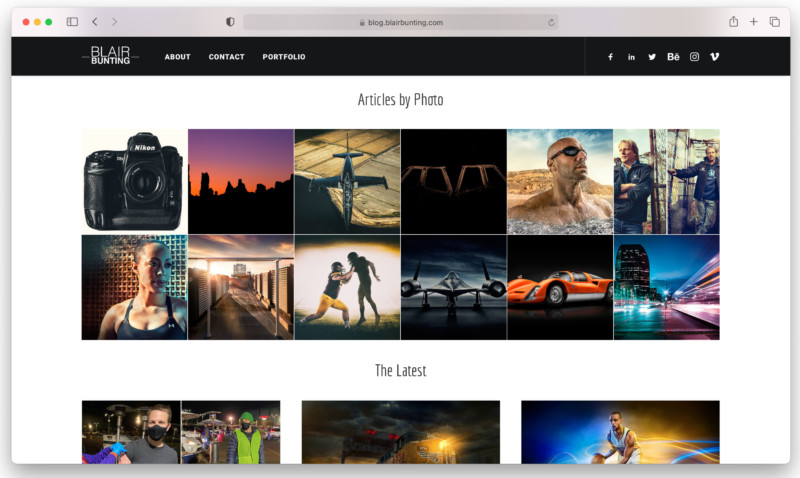Open the Vimeo profile icon

point(714,57)
